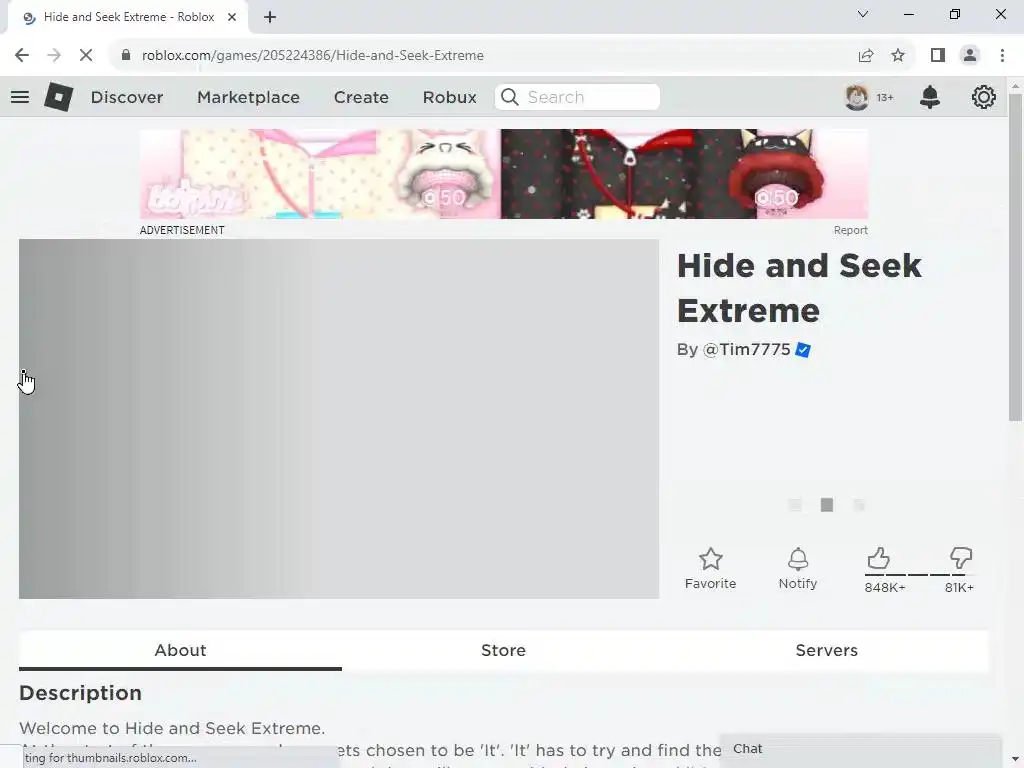1024x768 pixels.
Task: Go back in the browser
Action: 22,56
